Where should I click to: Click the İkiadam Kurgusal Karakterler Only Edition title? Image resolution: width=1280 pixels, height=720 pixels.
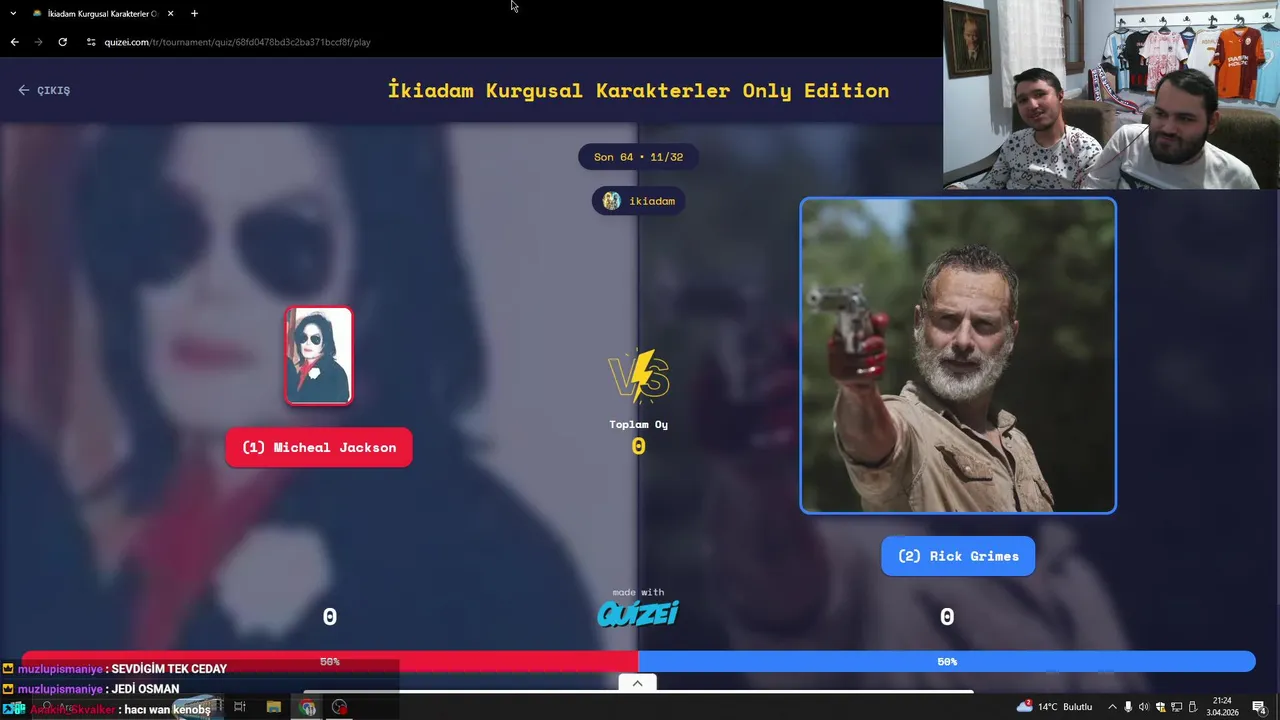tap(638, 90)
